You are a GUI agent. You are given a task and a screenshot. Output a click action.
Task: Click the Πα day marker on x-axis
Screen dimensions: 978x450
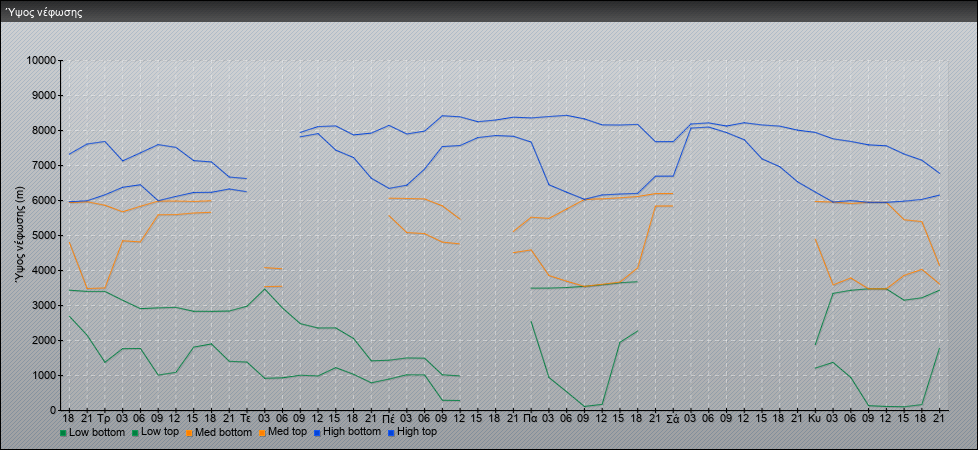(x=530, y=417)
